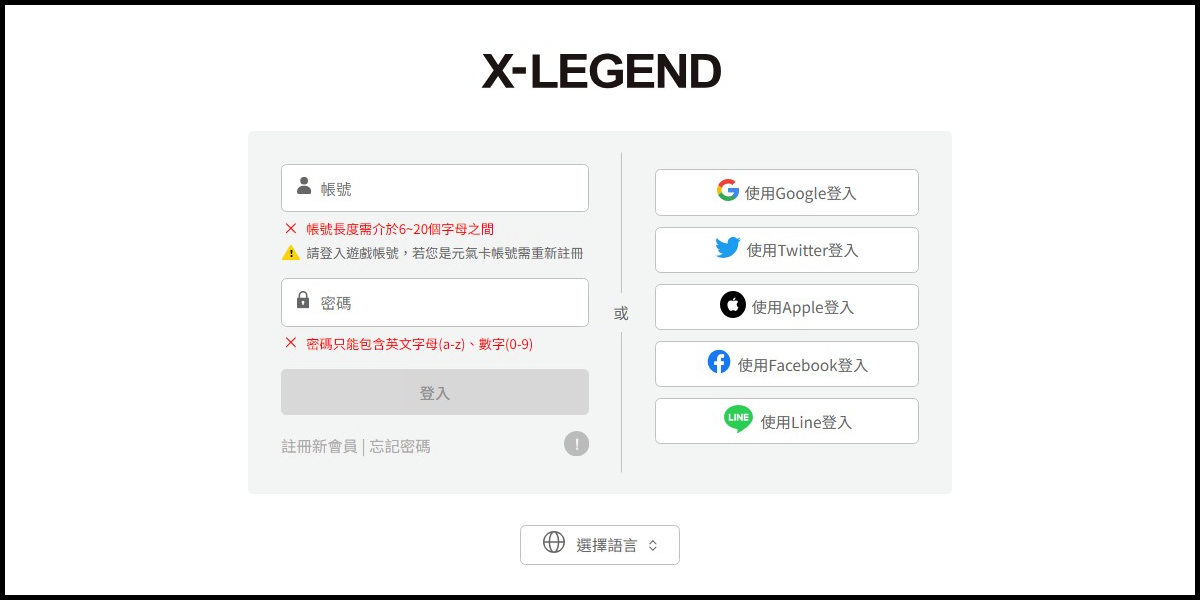Click the Twitter bird icon
Screen dimensions: 1200x600
[728, 248]
